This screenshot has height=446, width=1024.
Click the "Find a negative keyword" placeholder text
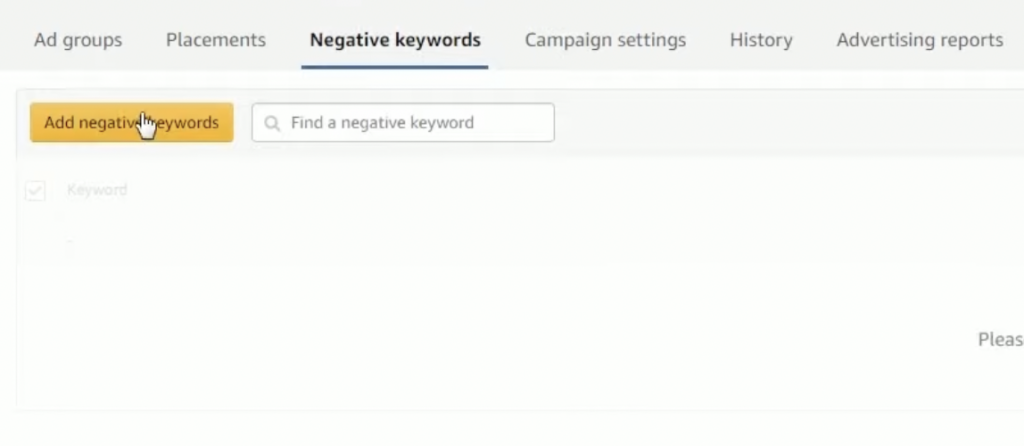pyautogui.click(x=382, y=123)
